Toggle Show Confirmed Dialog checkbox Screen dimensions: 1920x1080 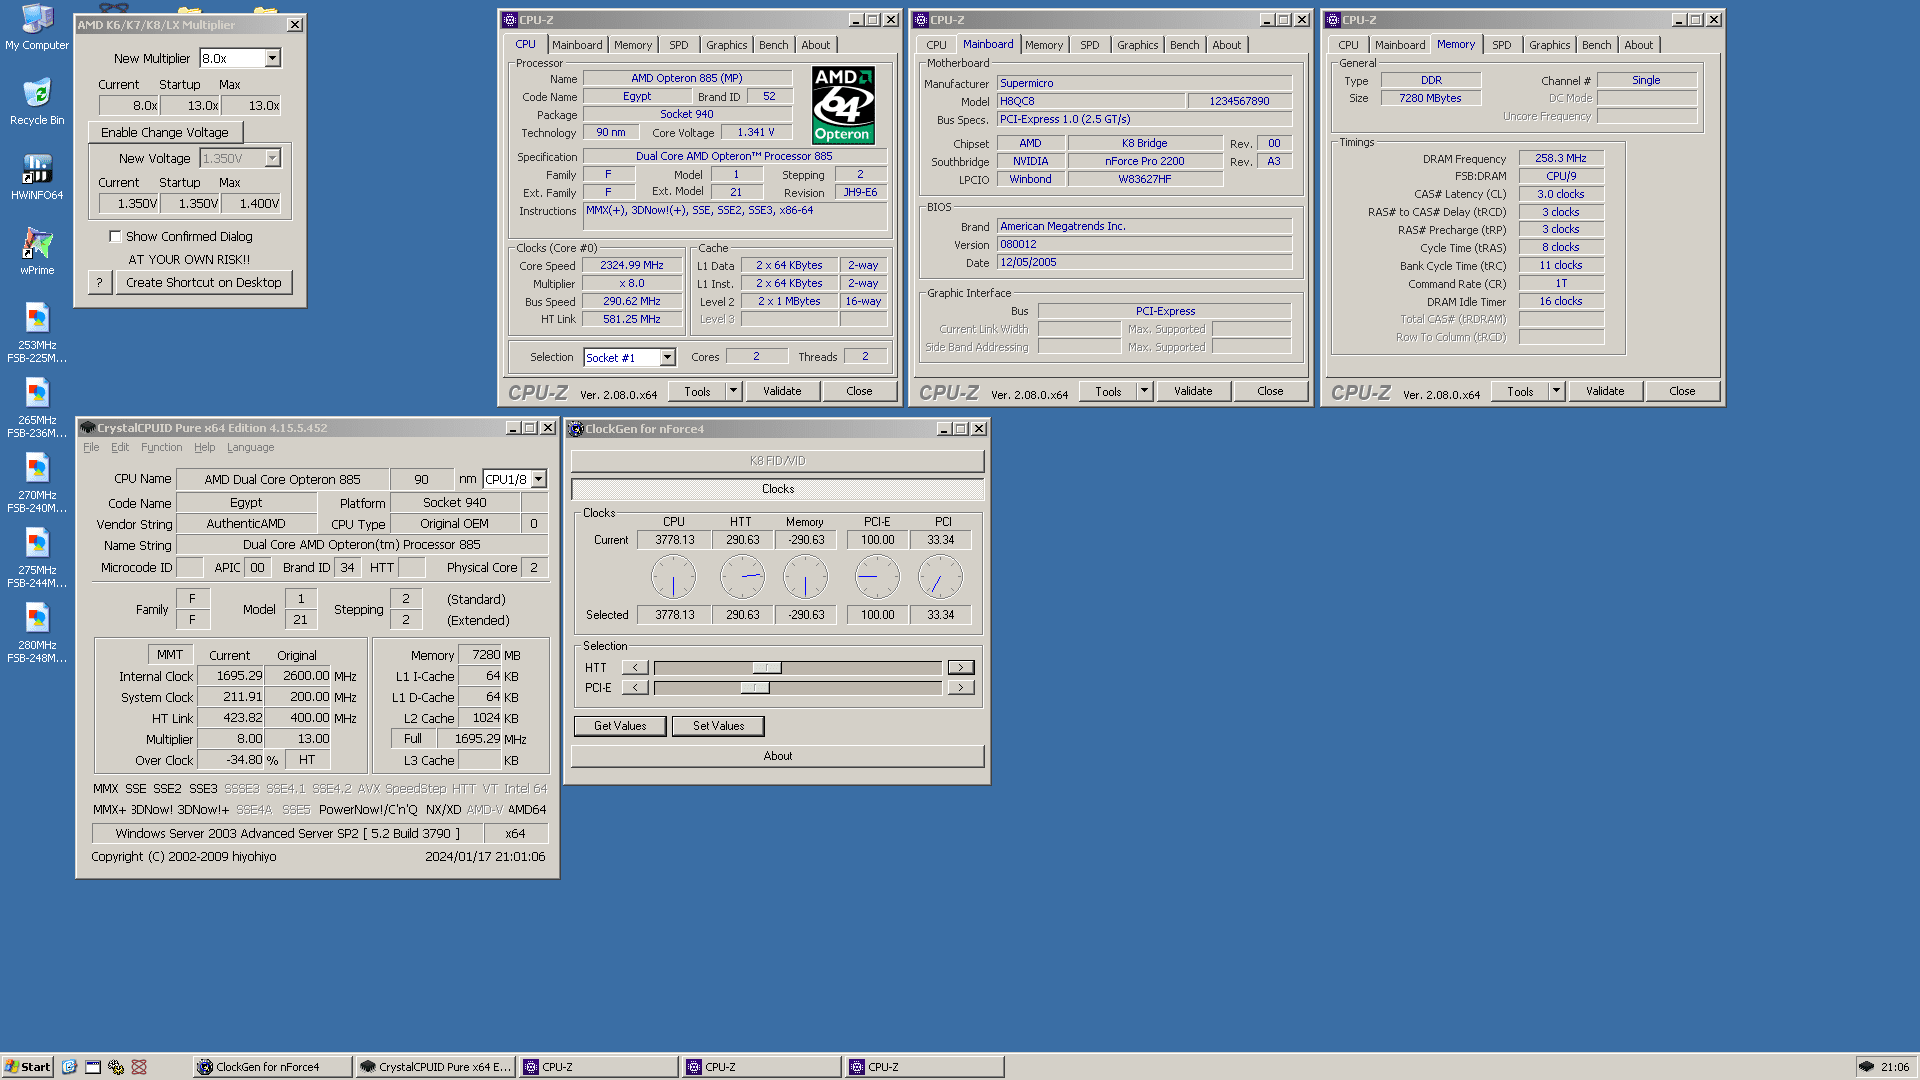pos(115,237)
